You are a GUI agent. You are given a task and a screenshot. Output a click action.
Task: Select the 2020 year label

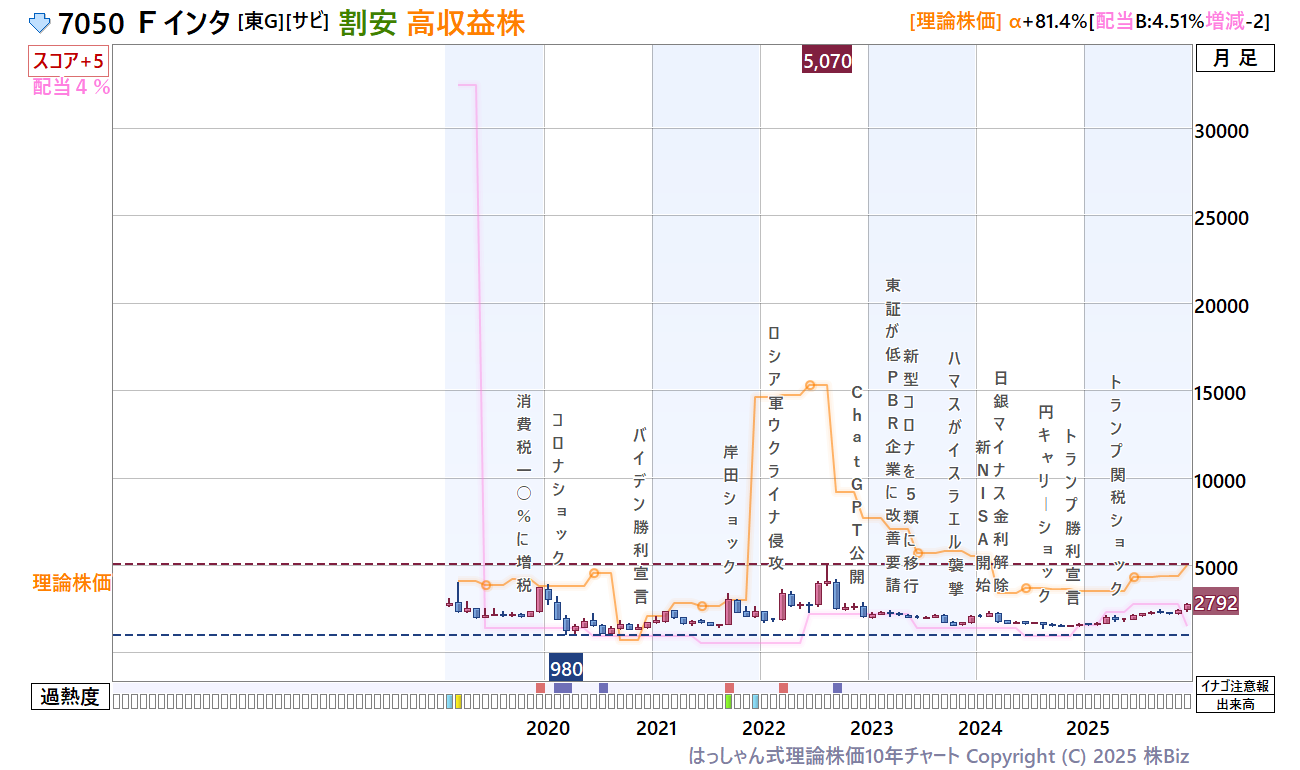coord(548,728)
